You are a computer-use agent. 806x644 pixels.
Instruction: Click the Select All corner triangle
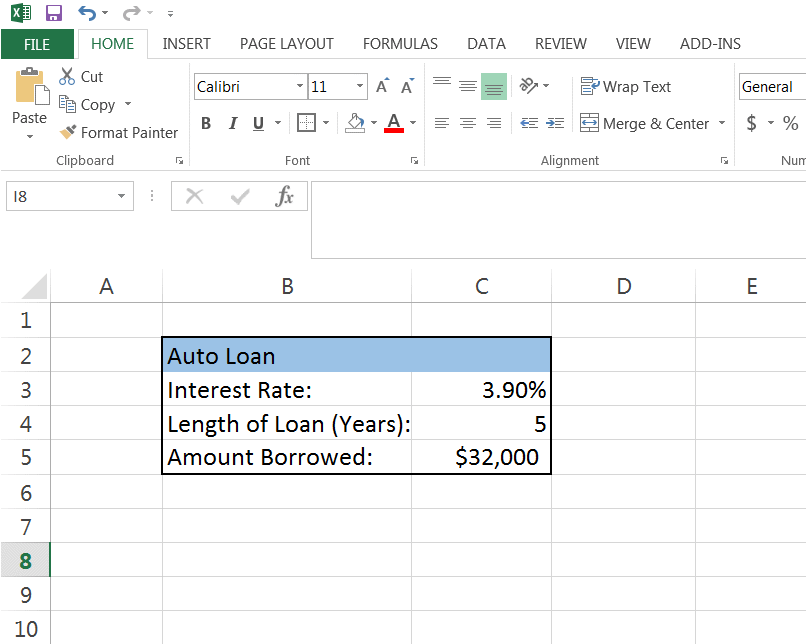click(x=34, y=286)
